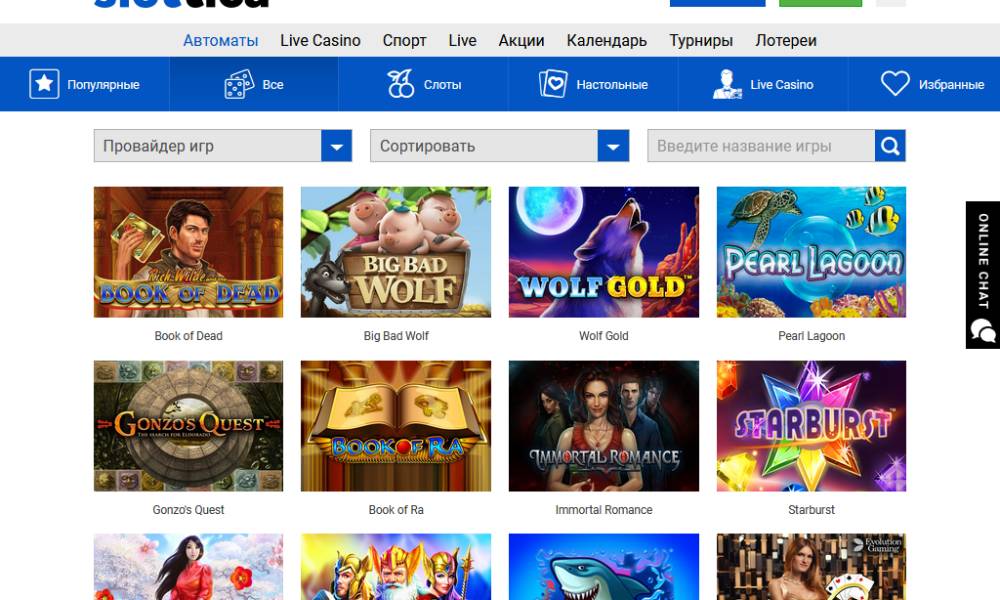Go to the Турниры page
Image resolution: width=1000 pixels, height=600 pixels.
click(701, 41)
